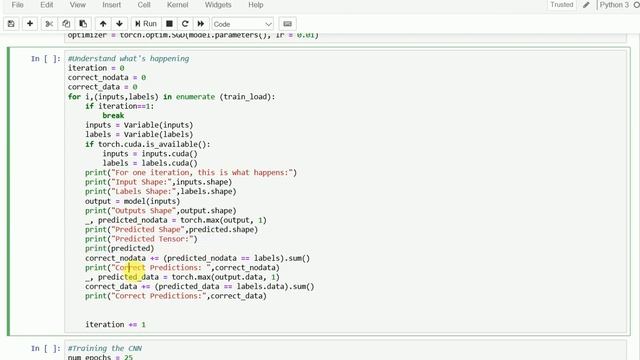This screenshot has height=360, width=640.
Task: Click the for loop enumerate(train_load) line
Action: coord(171,97)
